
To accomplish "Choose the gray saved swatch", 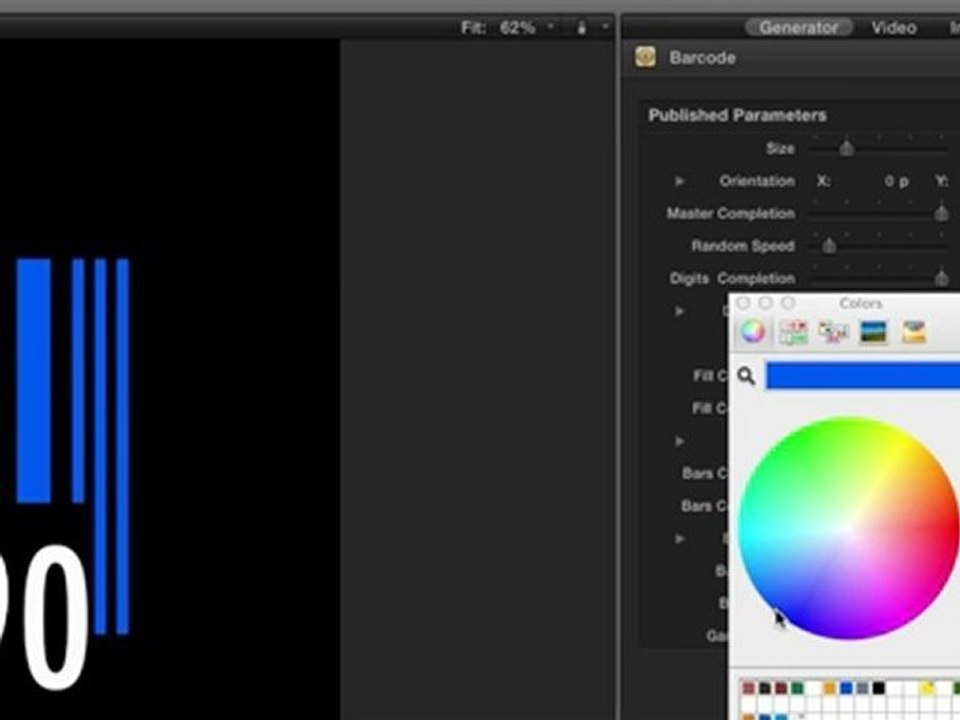I will click(x=862, y=689).
